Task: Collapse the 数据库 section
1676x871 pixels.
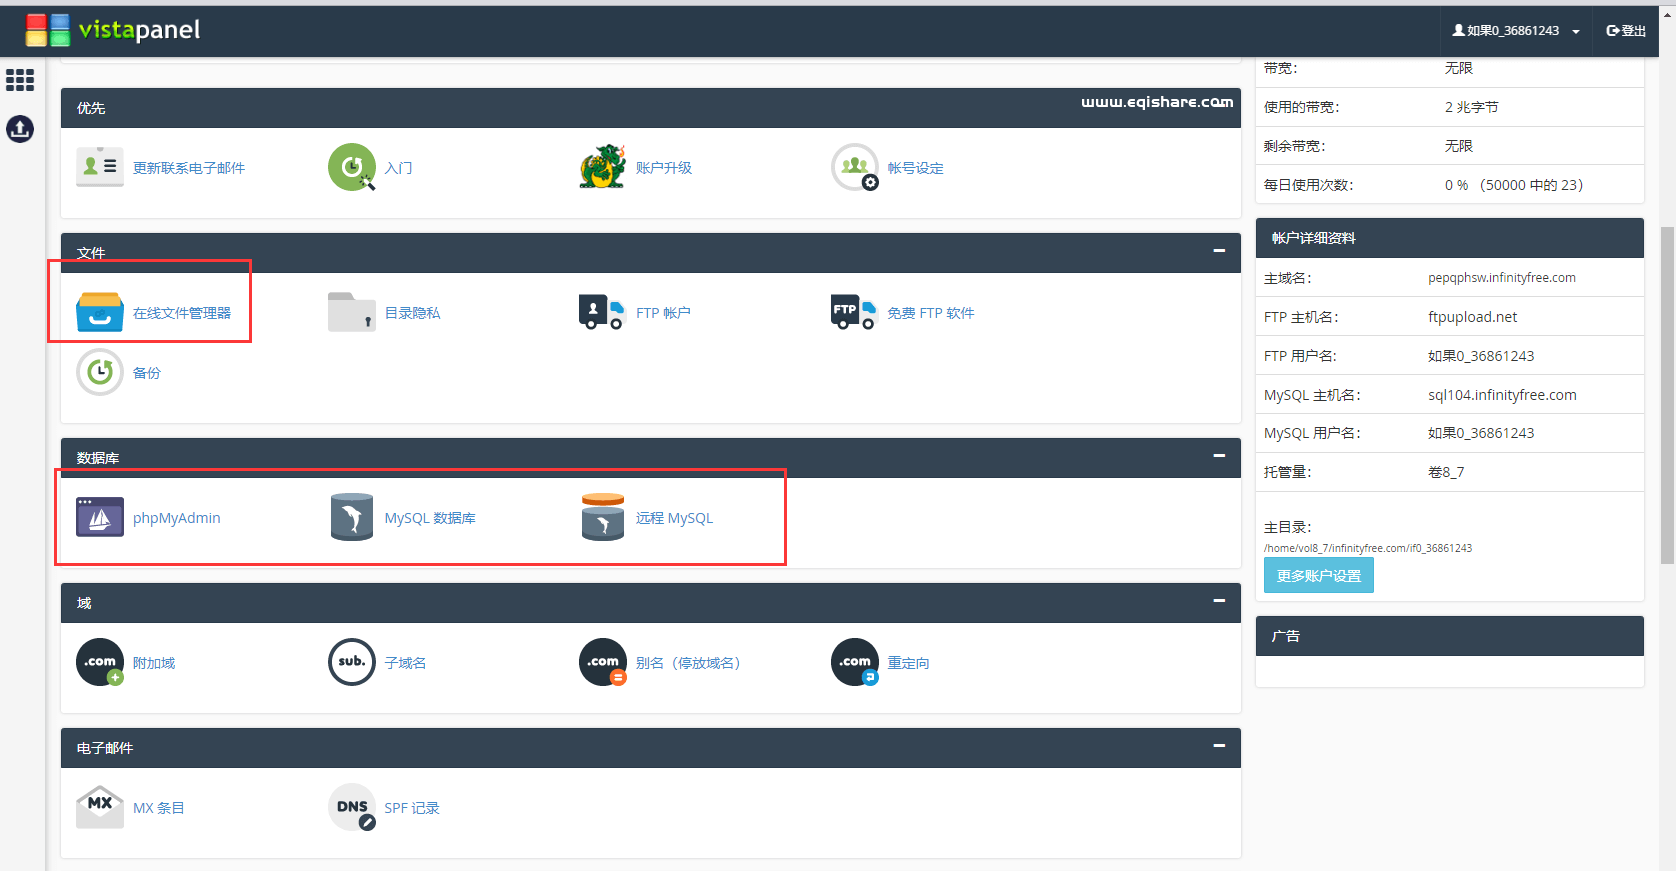Action: (x=1219, y=456)
